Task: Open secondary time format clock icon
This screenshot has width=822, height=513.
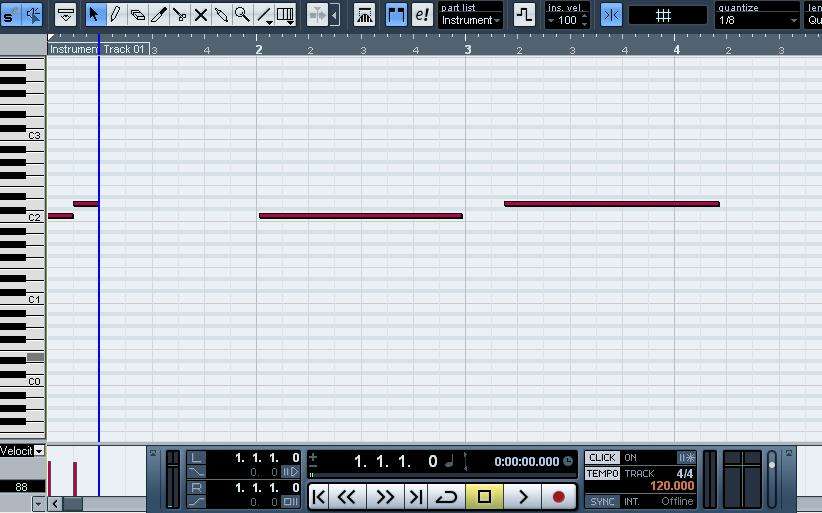Action: coord(568,461)
